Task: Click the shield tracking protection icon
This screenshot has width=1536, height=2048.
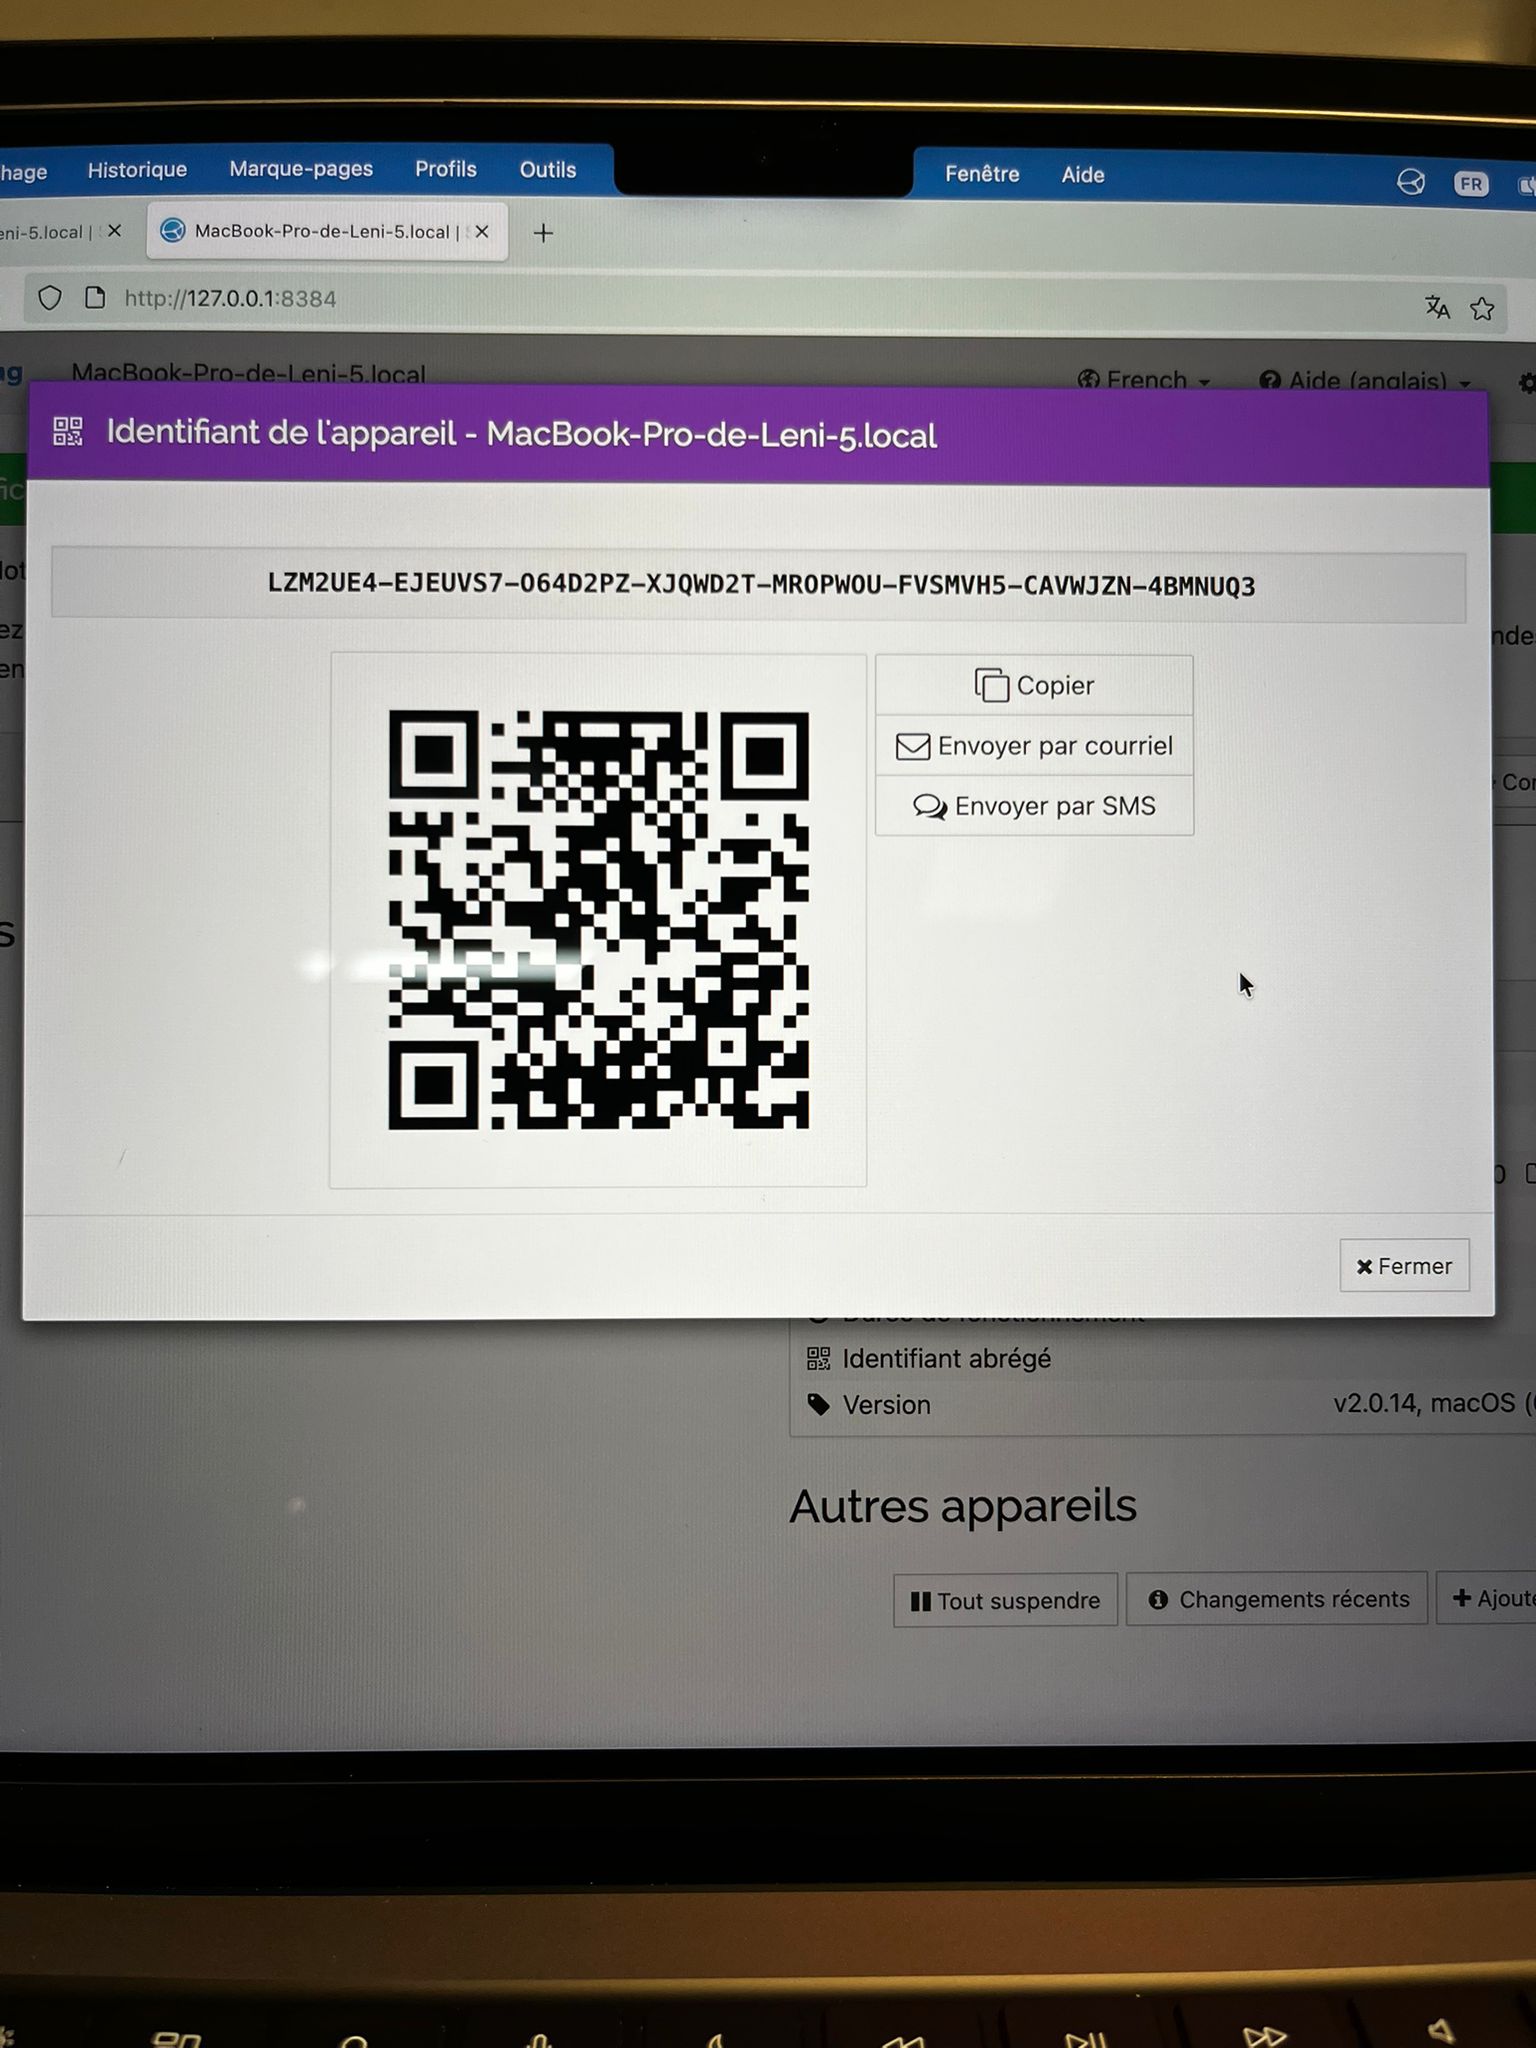Action: pos(50,298)
